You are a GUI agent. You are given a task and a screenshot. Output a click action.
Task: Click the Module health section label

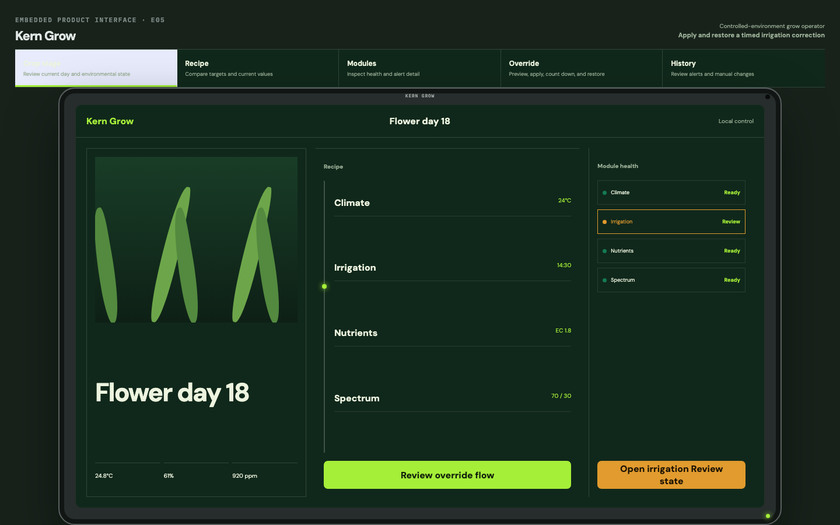coord(618,166)
